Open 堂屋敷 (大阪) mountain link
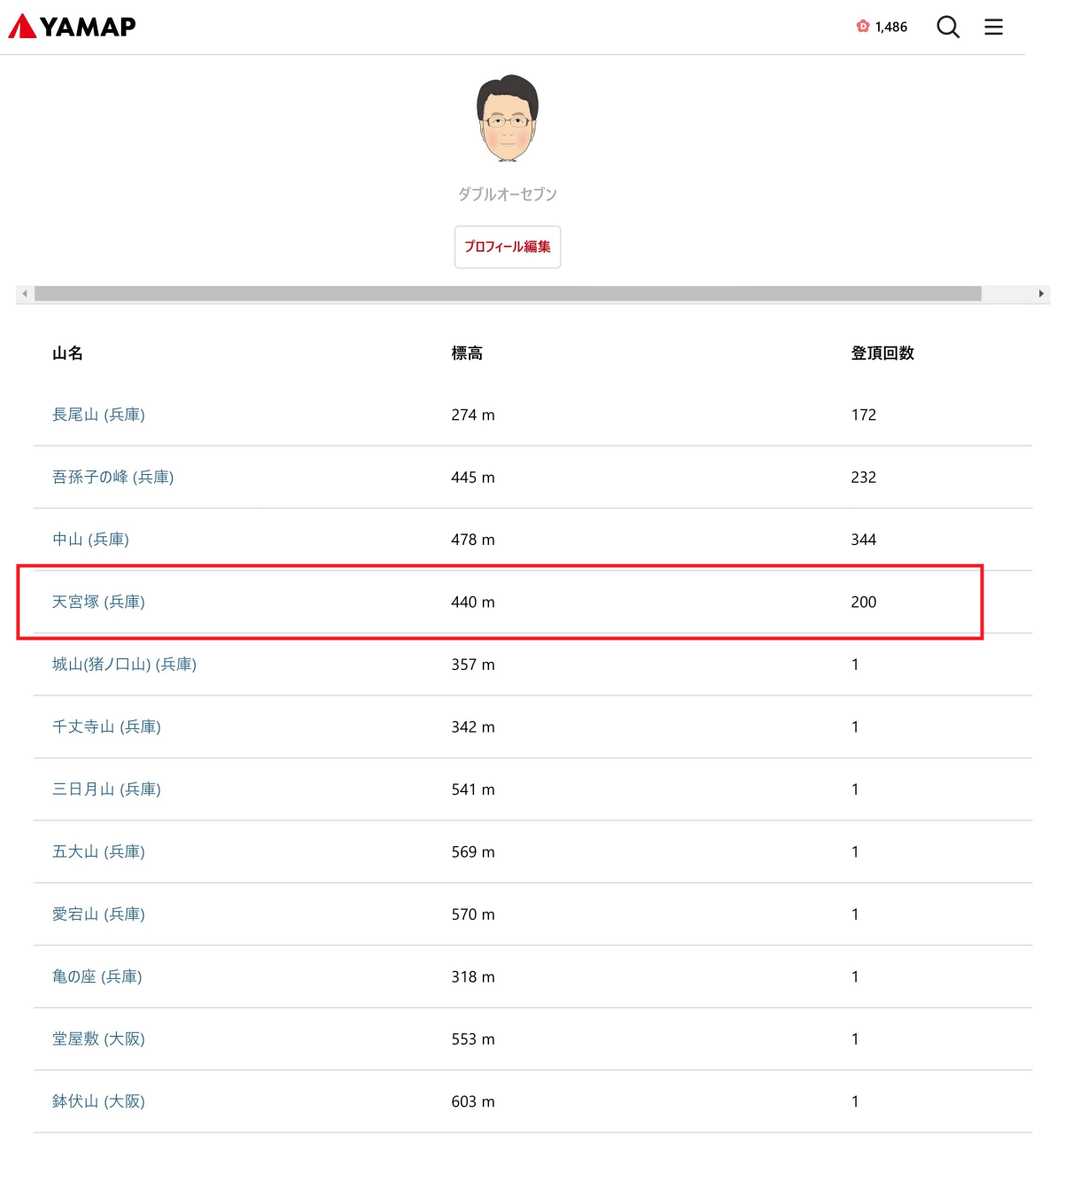 point(98,1039)
